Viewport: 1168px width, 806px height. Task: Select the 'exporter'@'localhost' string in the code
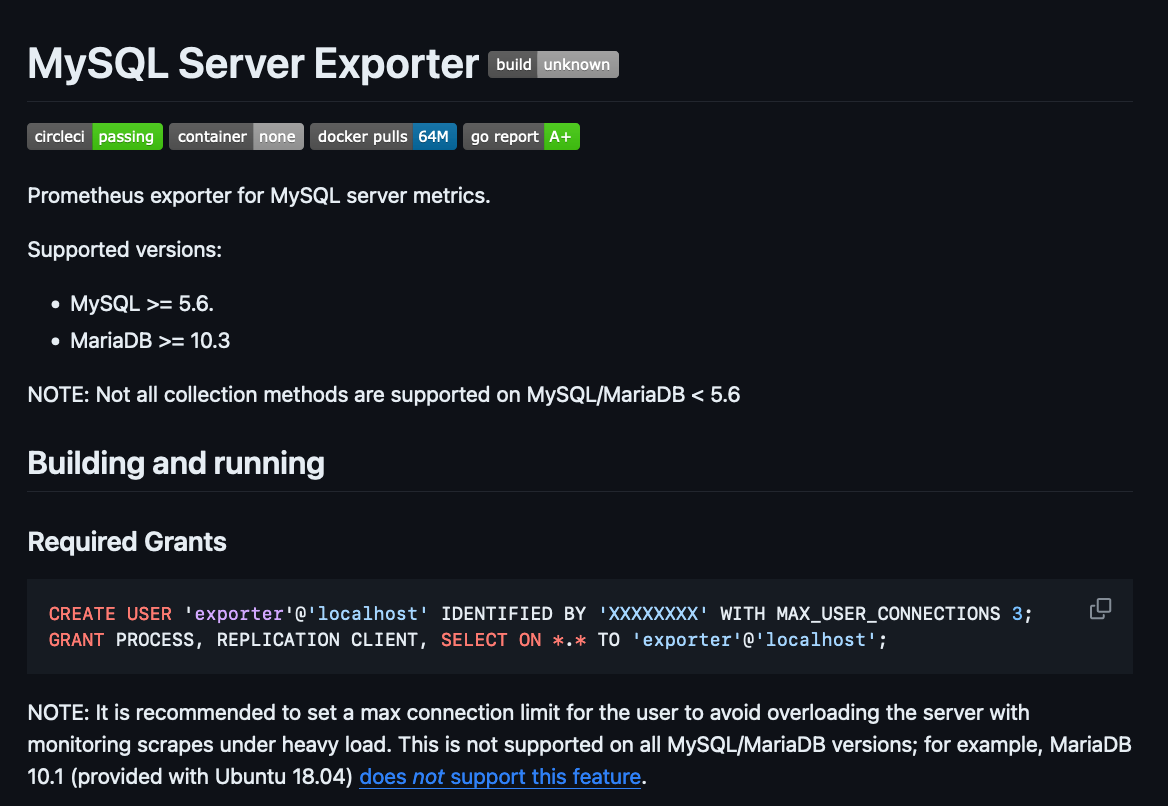coord(308,613)
